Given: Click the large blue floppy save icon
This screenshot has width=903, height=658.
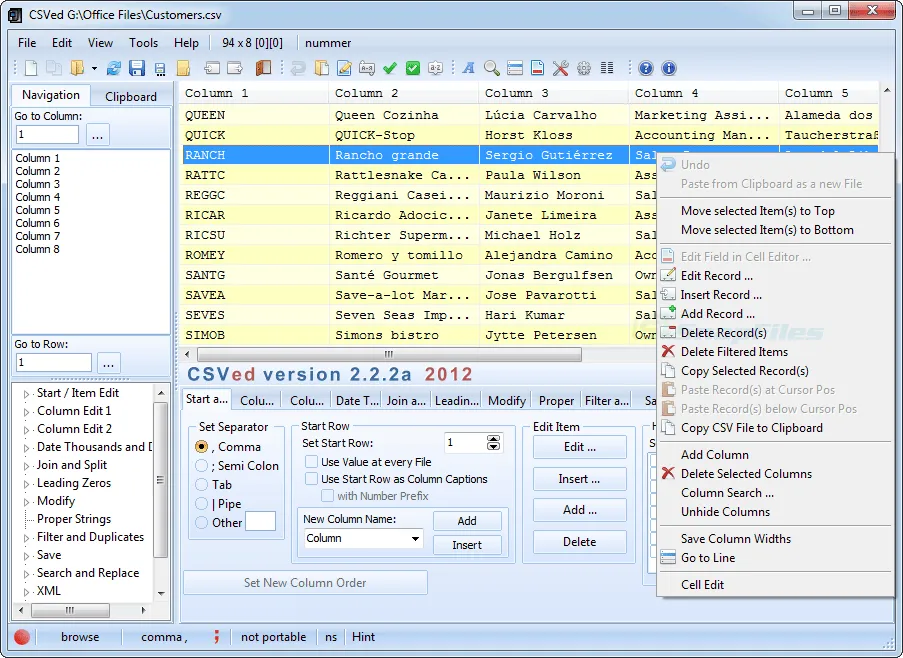Looking at the screenshot, I should click(137, 68).
